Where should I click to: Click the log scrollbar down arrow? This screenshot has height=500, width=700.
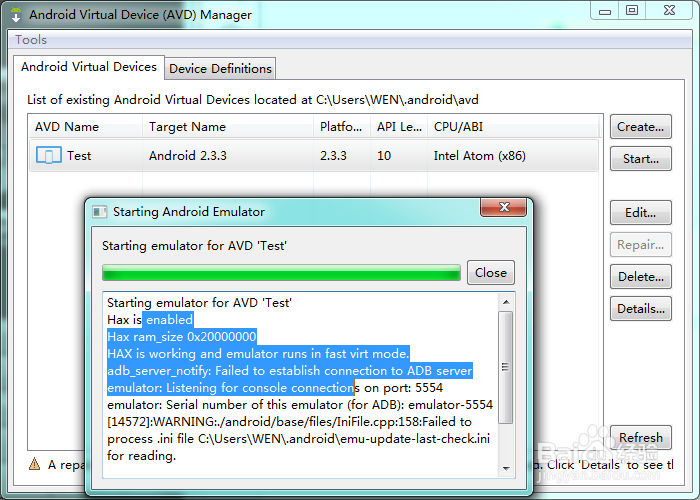tap(506, 468)
